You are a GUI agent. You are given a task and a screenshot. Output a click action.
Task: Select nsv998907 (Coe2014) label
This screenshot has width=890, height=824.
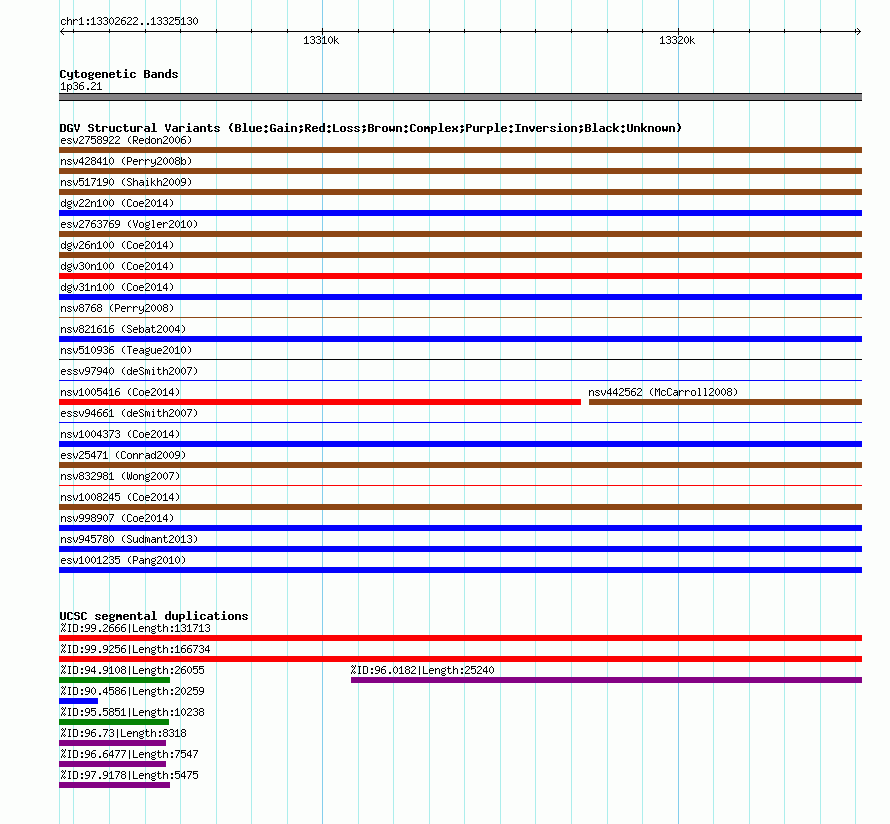click(117, 518)
